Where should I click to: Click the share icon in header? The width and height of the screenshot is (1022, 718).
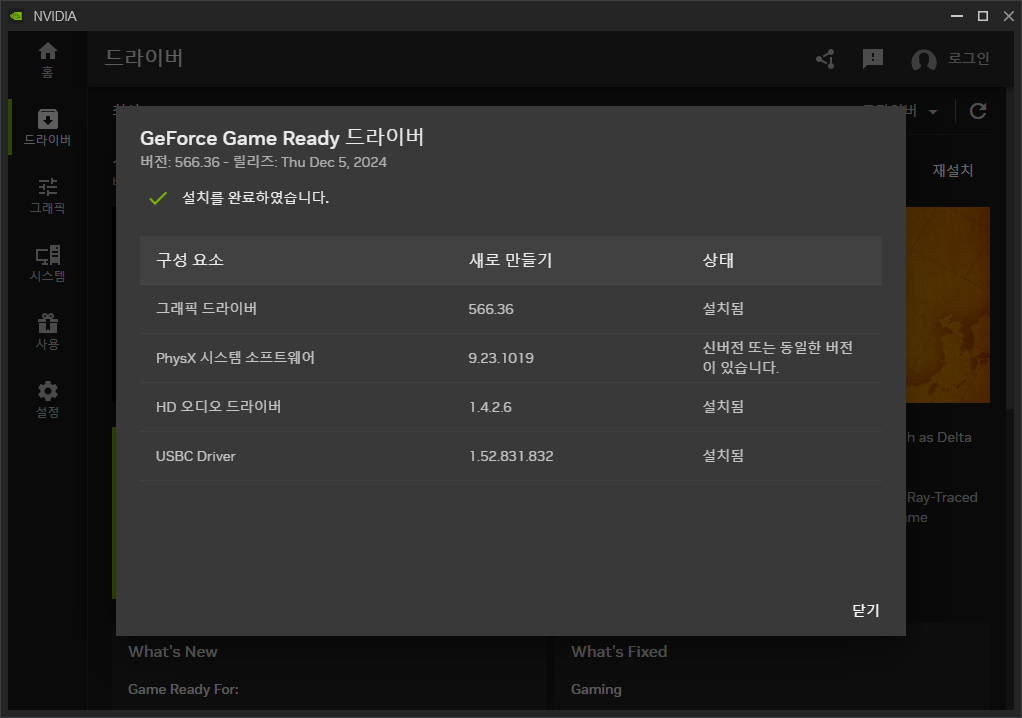(826, 59)
